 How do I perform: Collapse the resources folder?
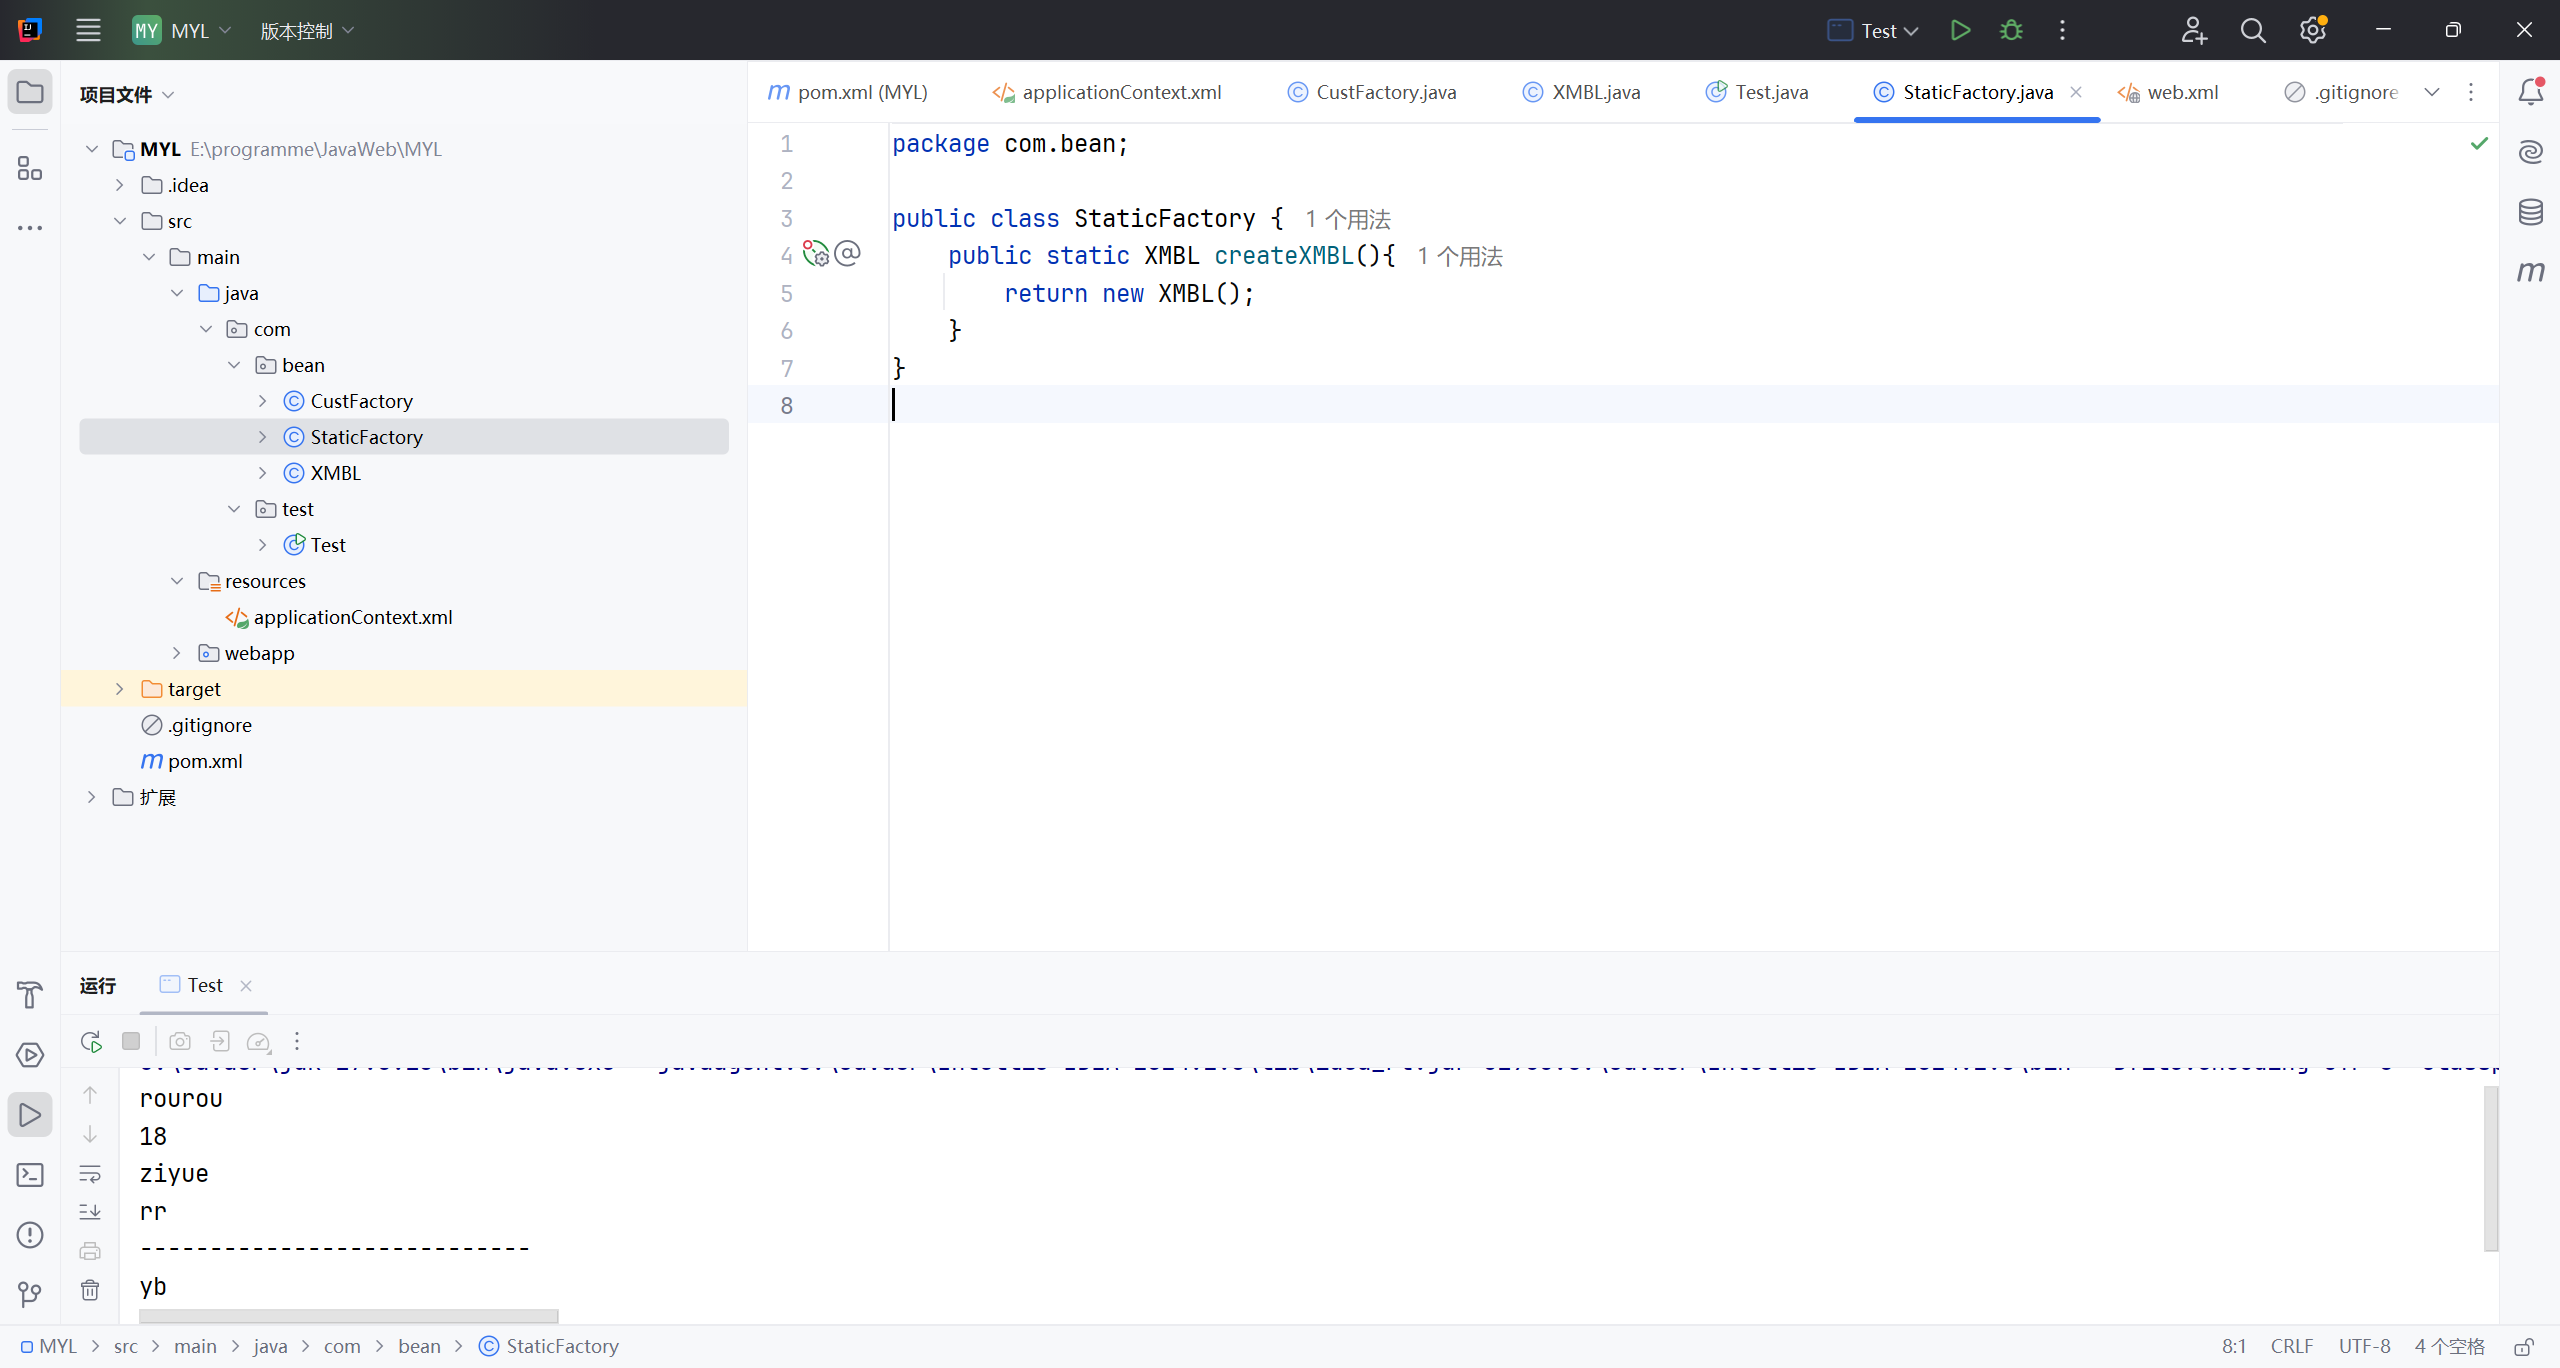tap(177, 581)
